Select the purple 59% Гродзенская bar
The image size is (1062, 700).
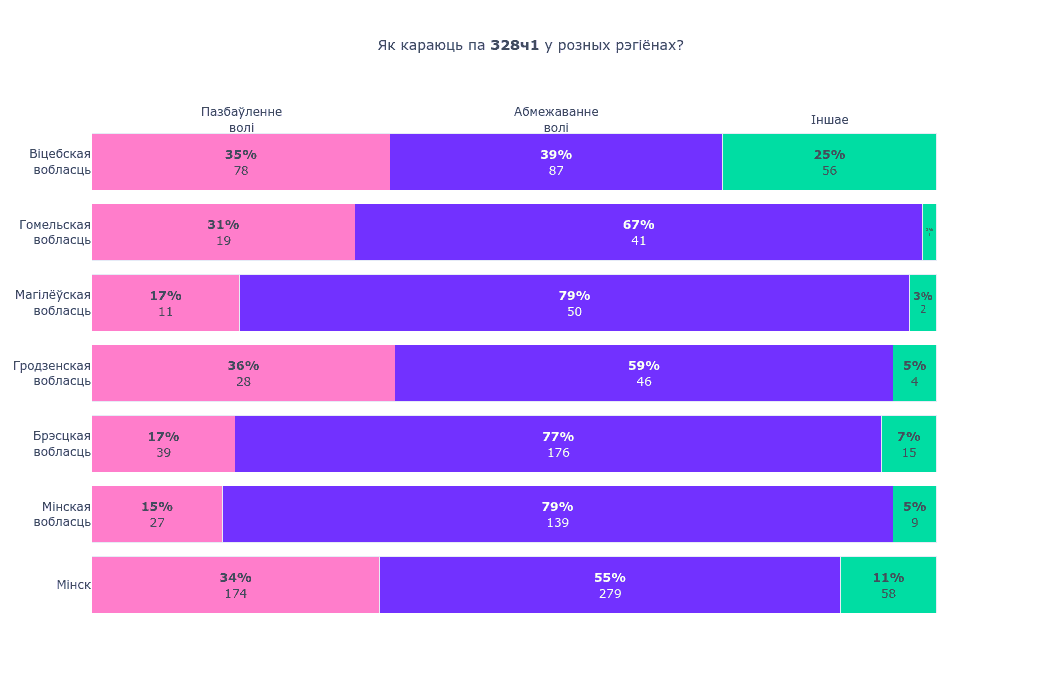coord(643,373)
